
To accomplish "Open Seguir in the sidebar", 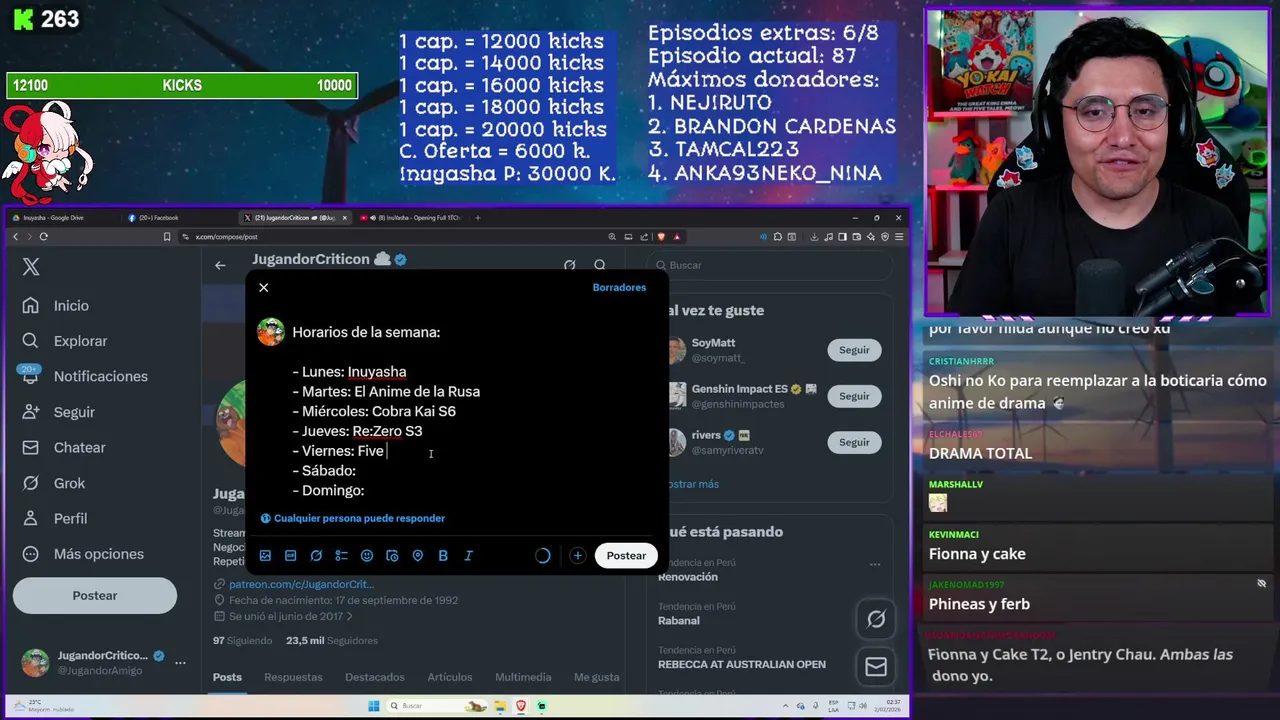I will (x=58, y=412).
